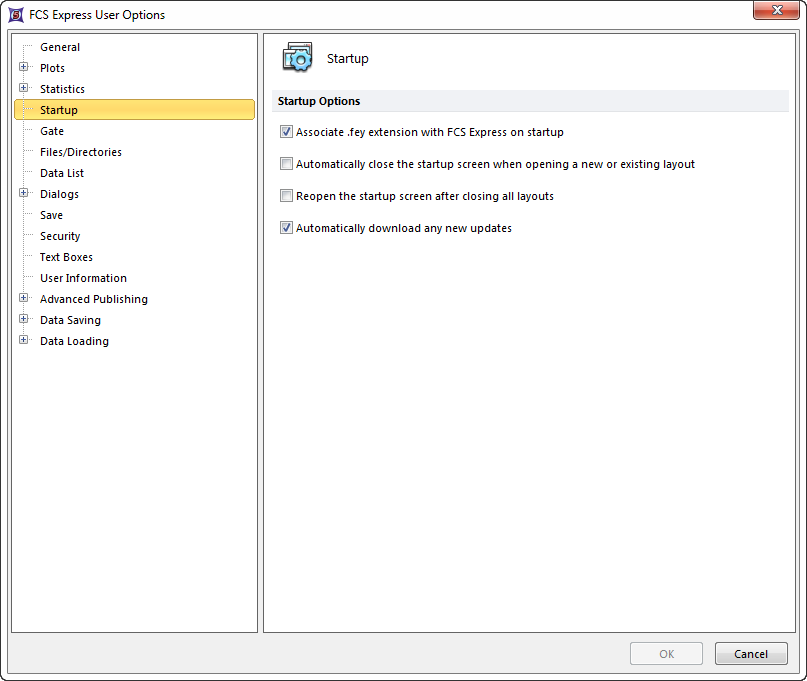Viewport: 807px width, 681px height.
Task: Open Advanced Publishing options
Action: [94, 300]
